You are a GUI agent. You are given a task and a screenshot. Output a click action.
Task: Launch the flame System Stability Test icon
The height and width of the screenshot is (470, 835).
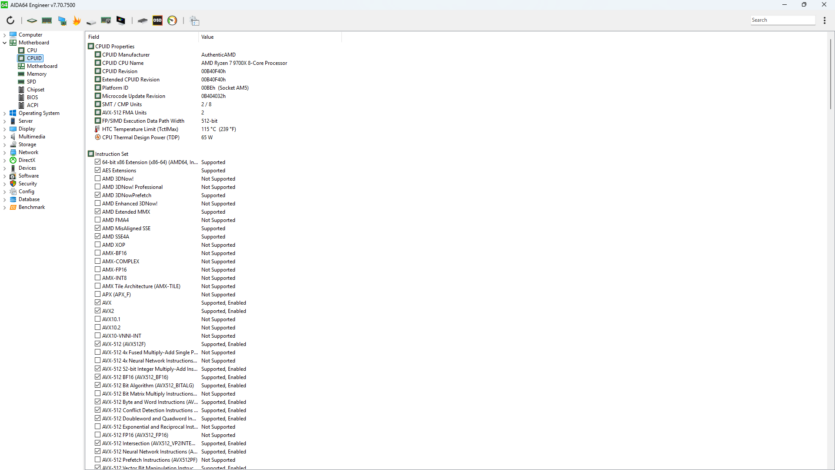click(x=76, y=20)
